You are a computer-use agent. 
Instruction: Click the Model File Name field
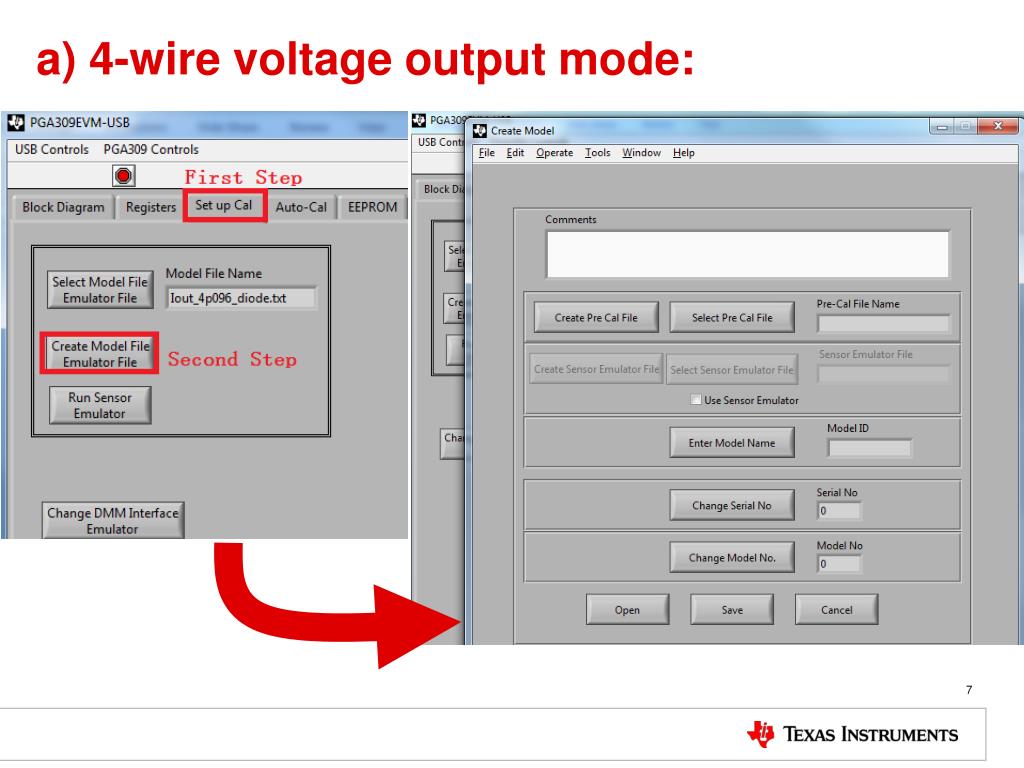[241, 298]
